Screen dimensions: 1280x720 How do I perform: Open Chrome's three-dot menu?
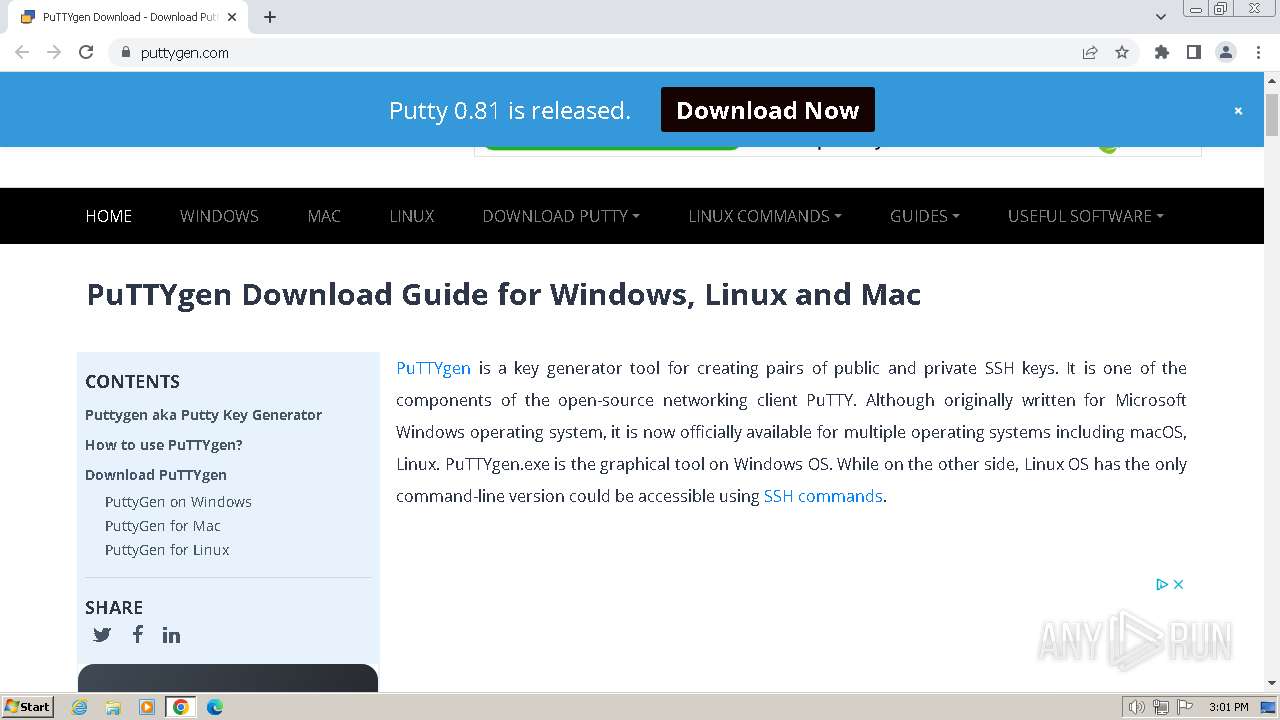click(x=1258, y=52)
